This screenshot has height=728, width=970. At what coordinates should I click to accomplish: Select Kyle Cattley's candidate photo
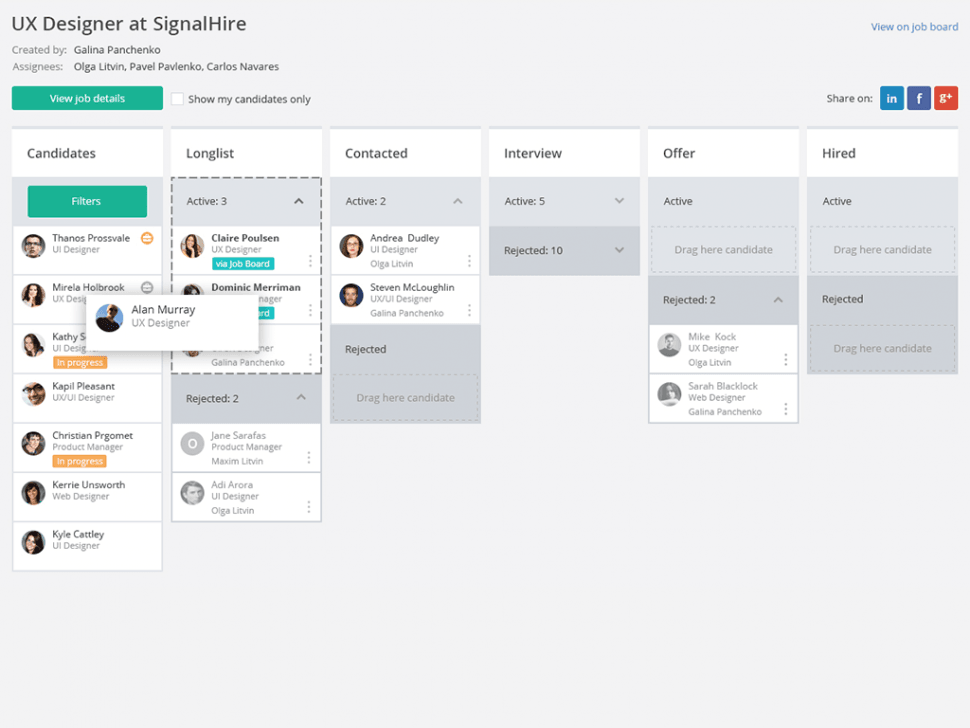[x=34, y=541]
